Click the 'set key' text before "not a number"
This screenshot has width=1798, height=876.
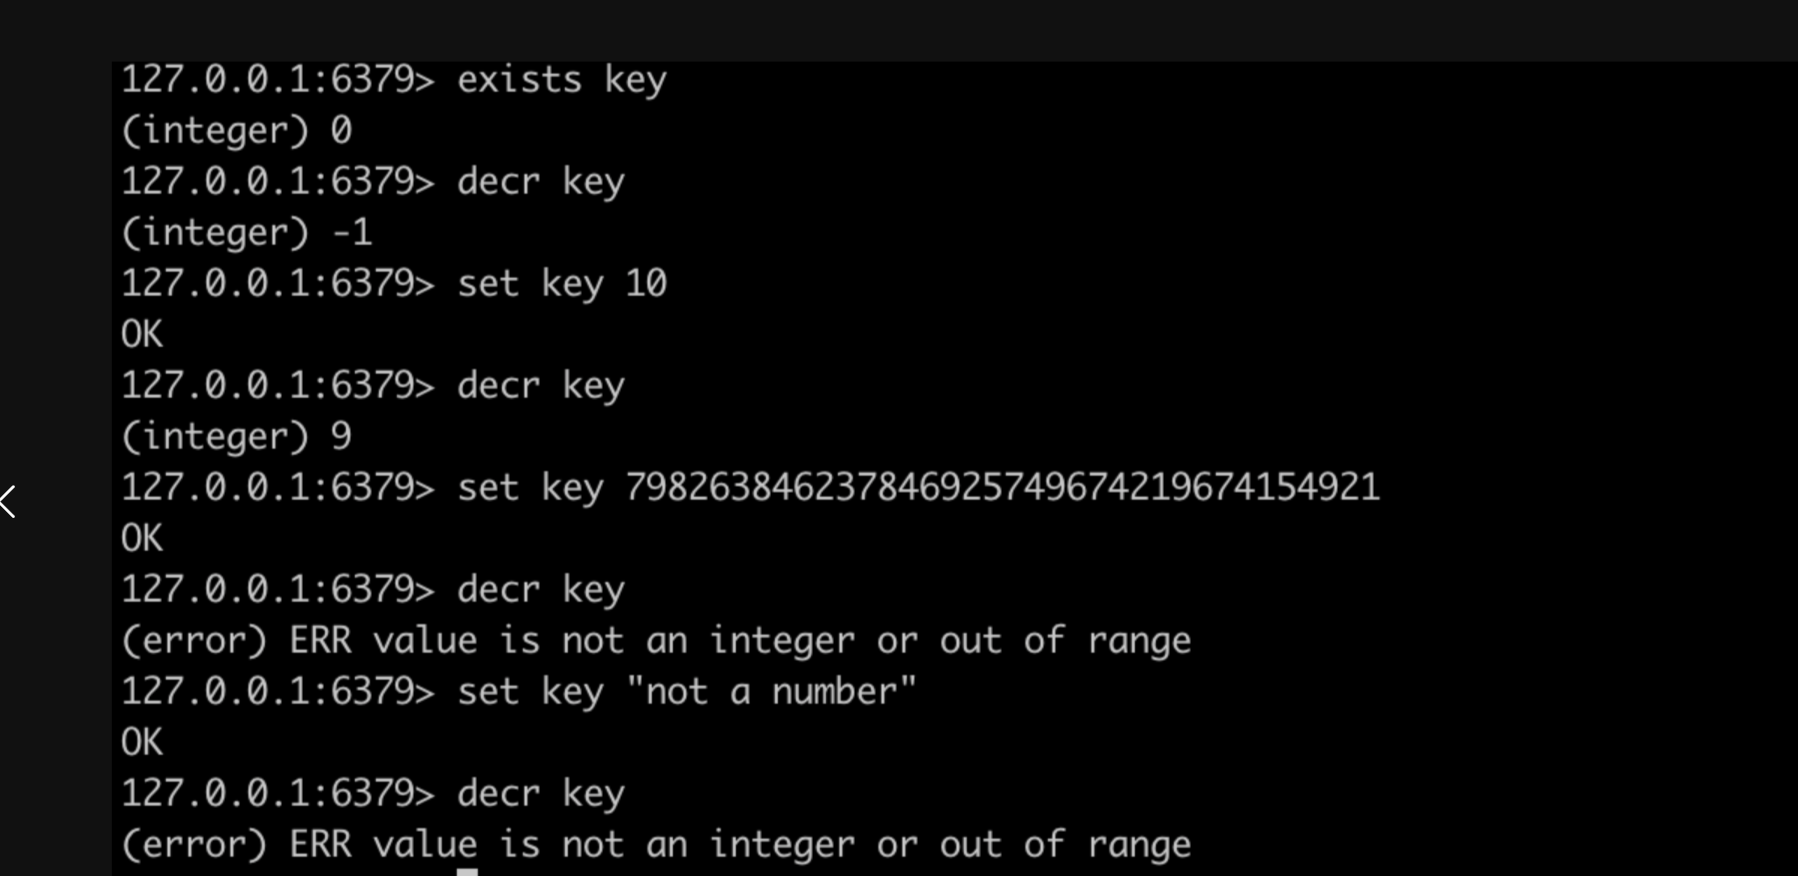531,692
